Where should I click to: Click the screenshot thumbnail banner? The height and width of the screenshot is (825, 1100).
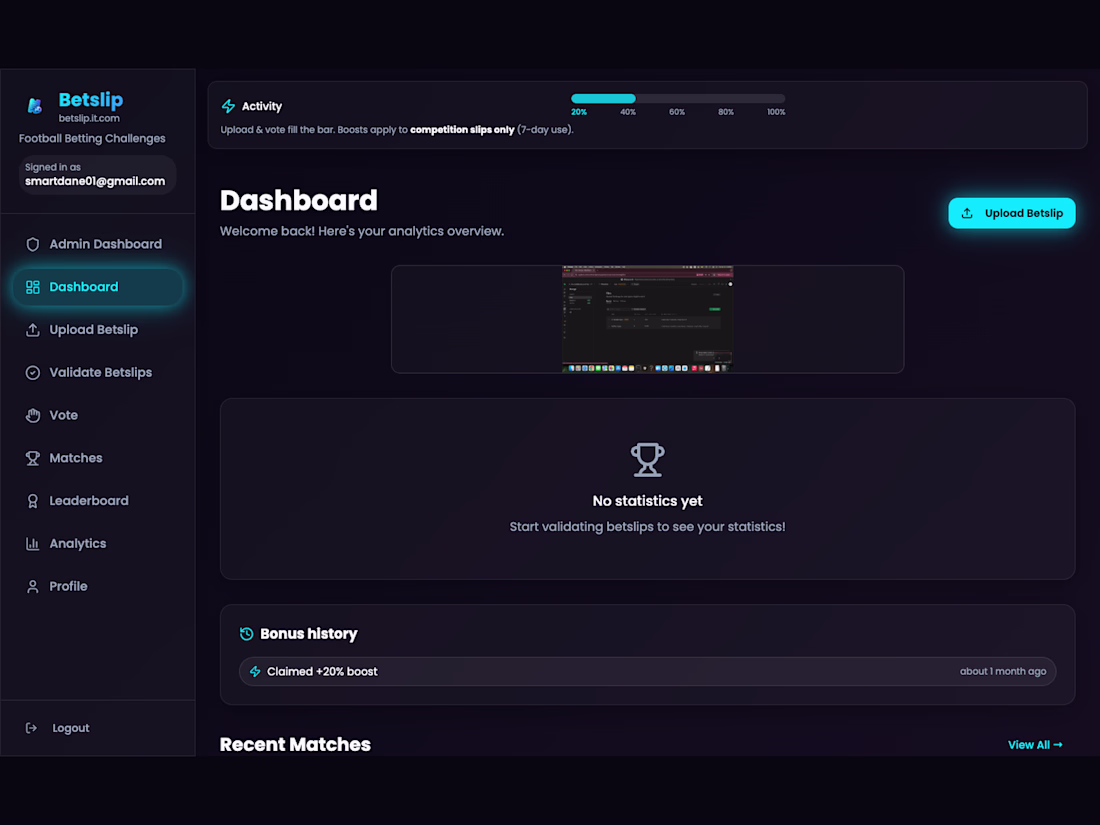tap(647, 319)
